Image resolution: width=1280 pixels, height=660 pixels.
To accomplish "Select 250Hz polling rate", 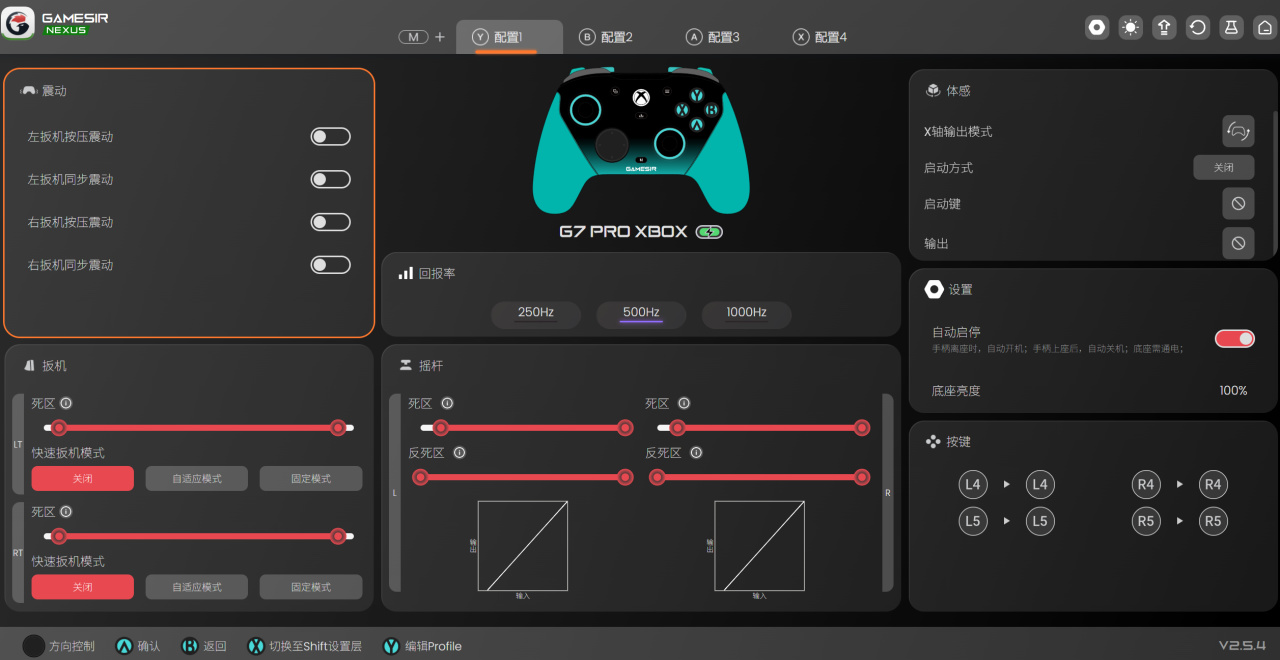I will coord(536,314).
